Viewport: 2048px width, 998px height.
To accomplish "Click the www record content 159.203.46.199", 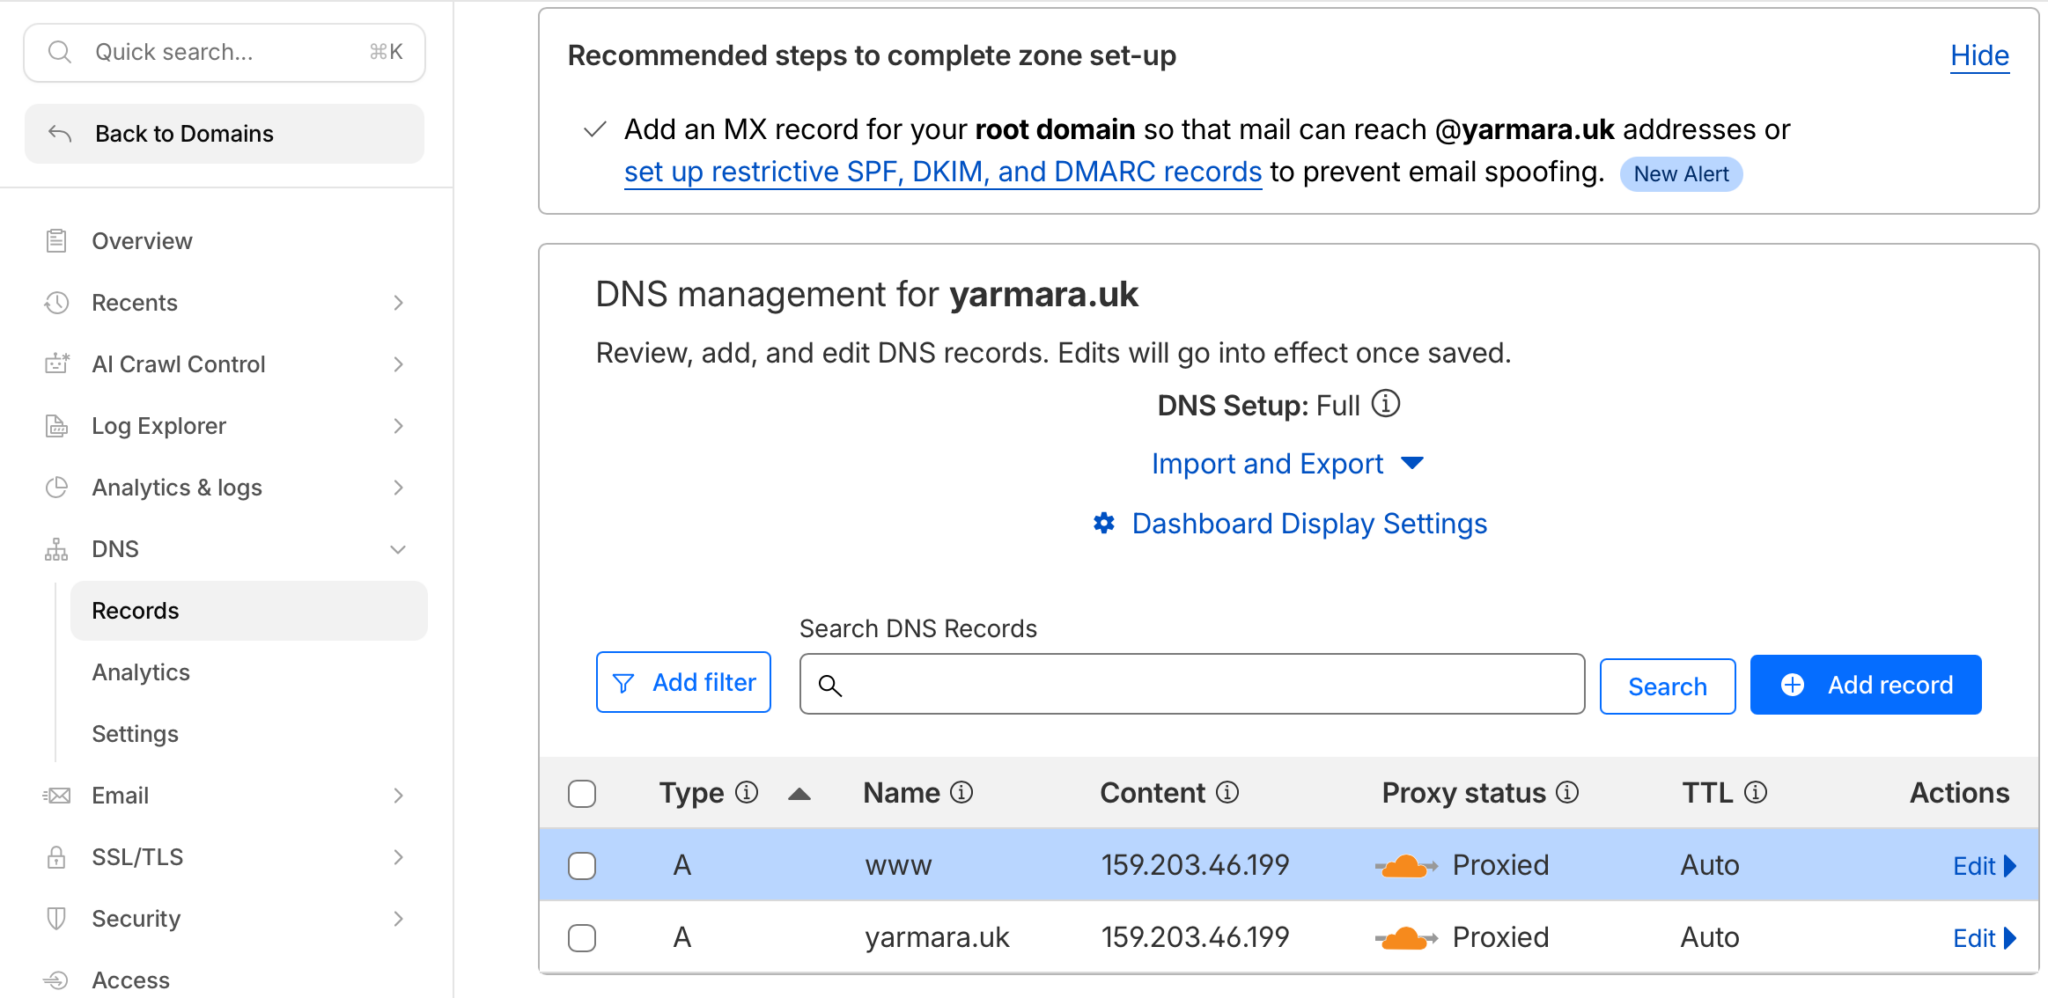I will [1195, 866].
